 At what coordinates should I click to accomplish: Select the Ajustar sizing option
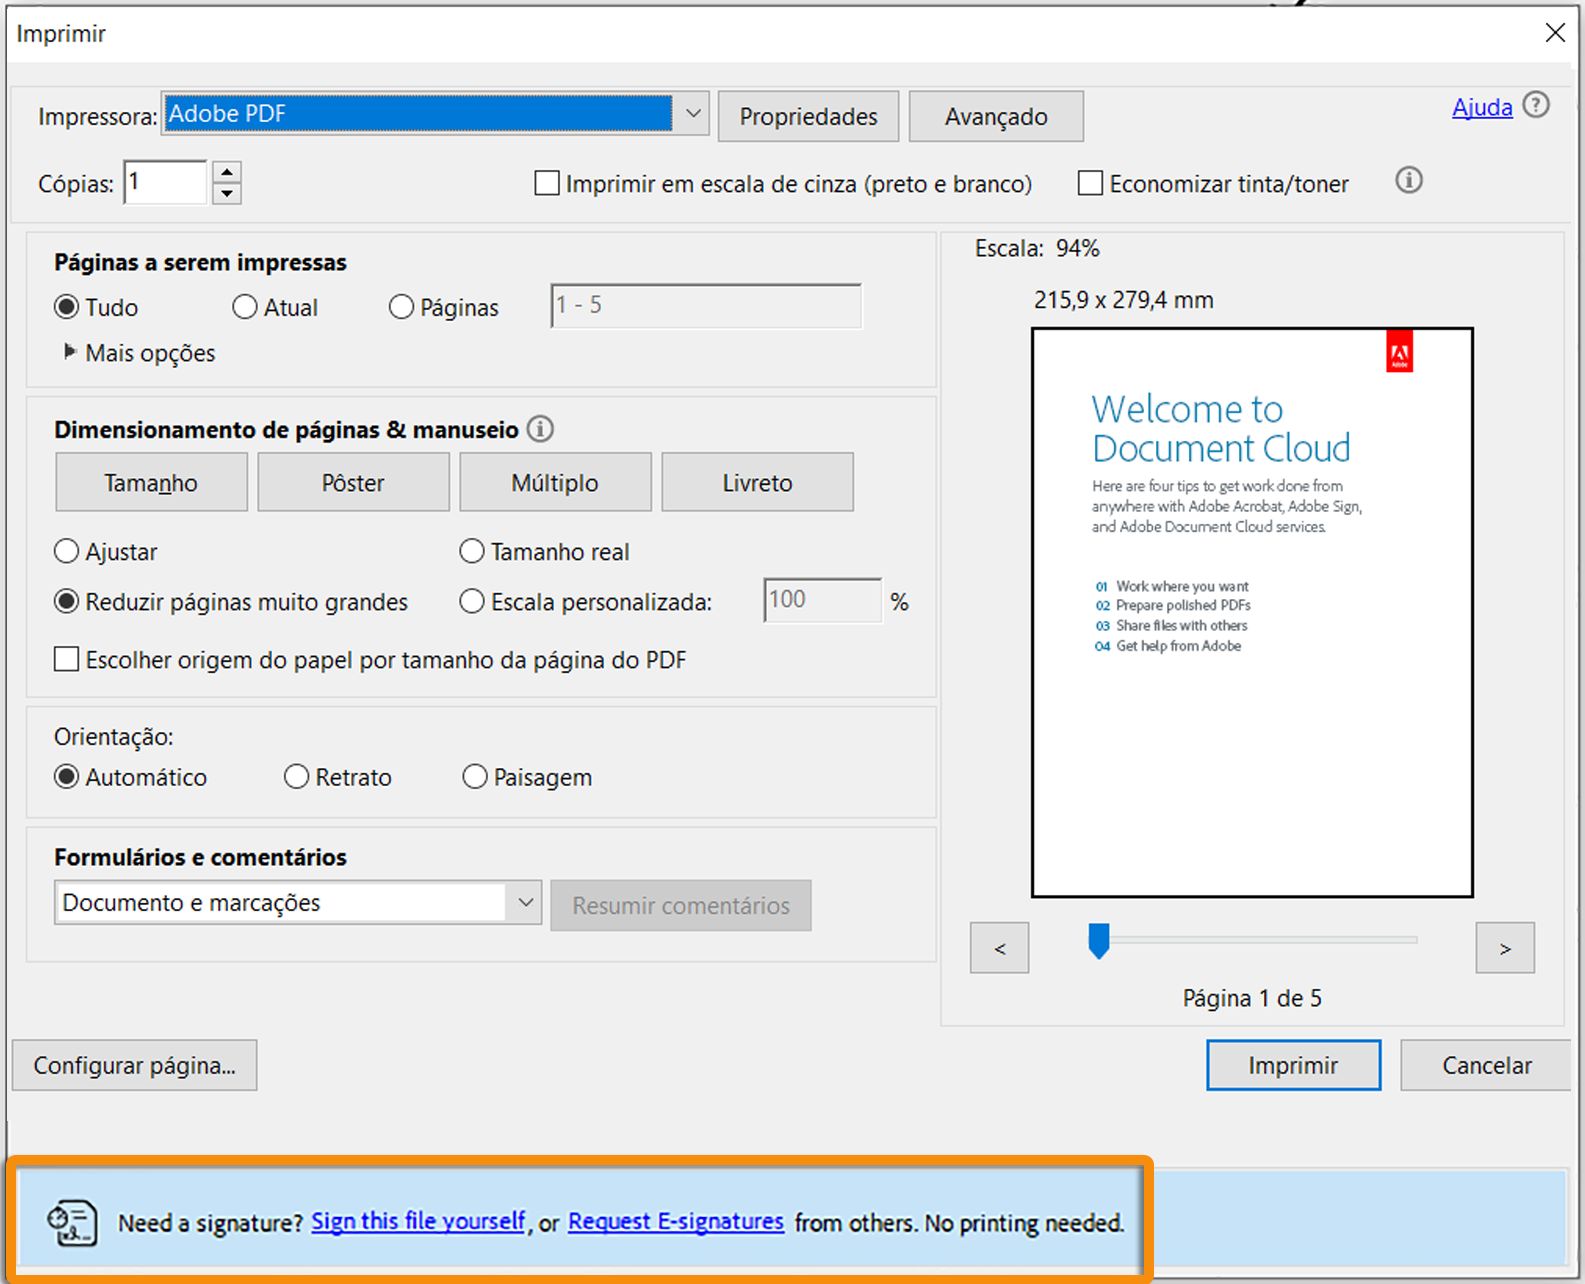tap(66, 551)
